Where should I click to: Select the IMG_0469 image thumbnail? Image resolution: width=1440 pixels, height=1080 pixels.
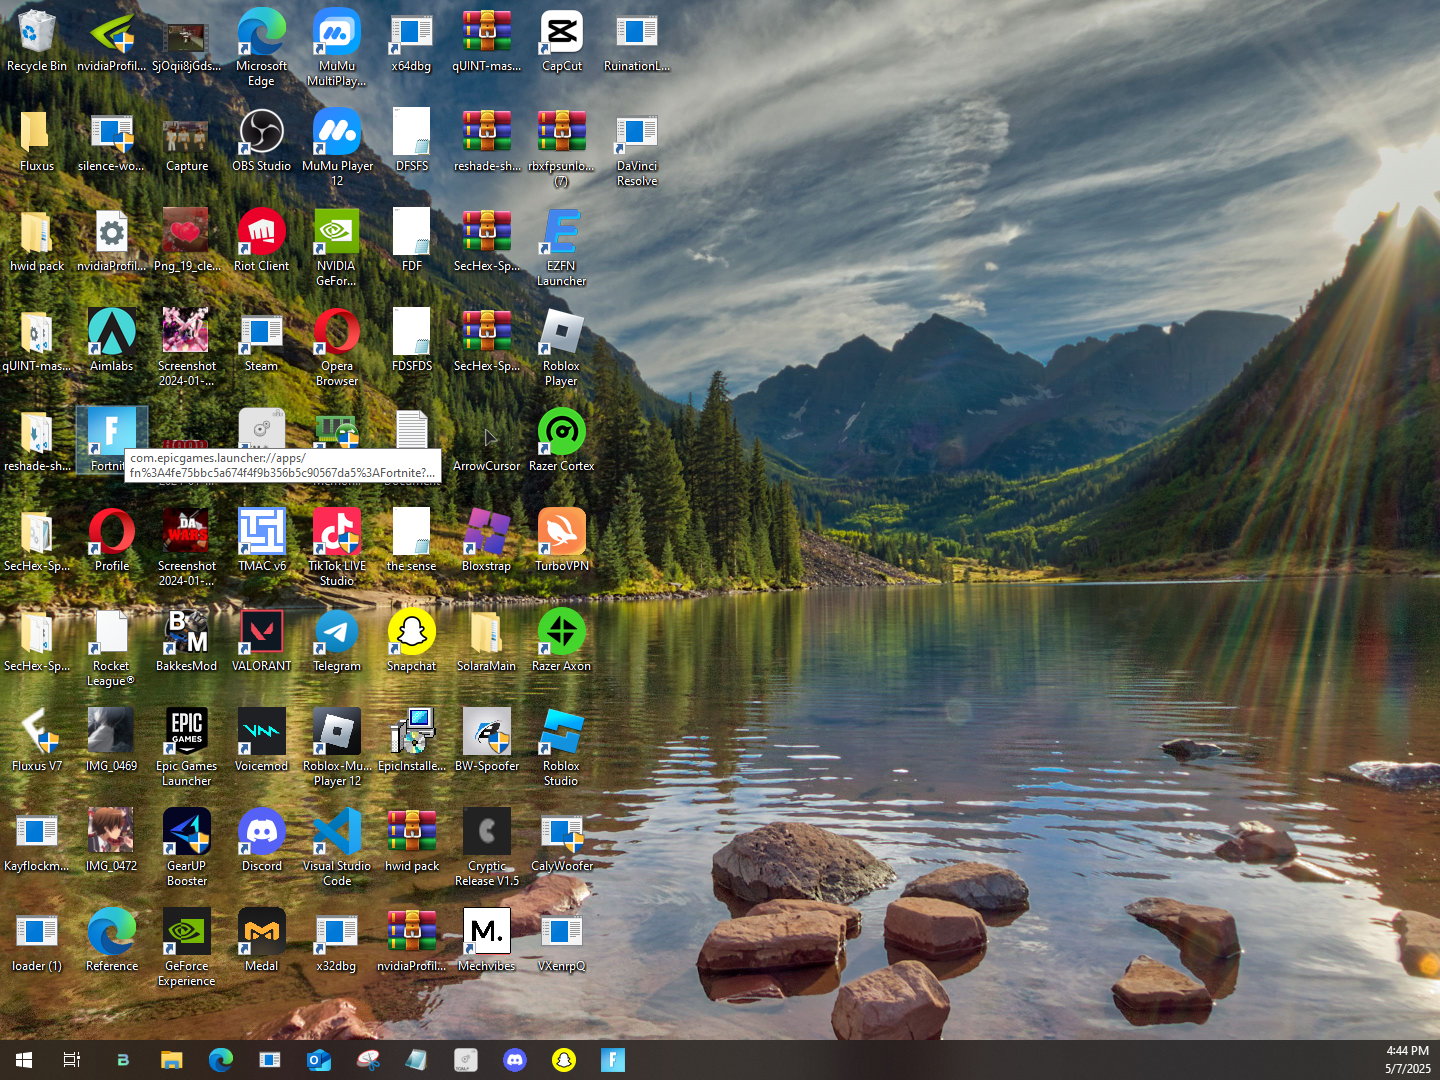[x=111, y=740]
